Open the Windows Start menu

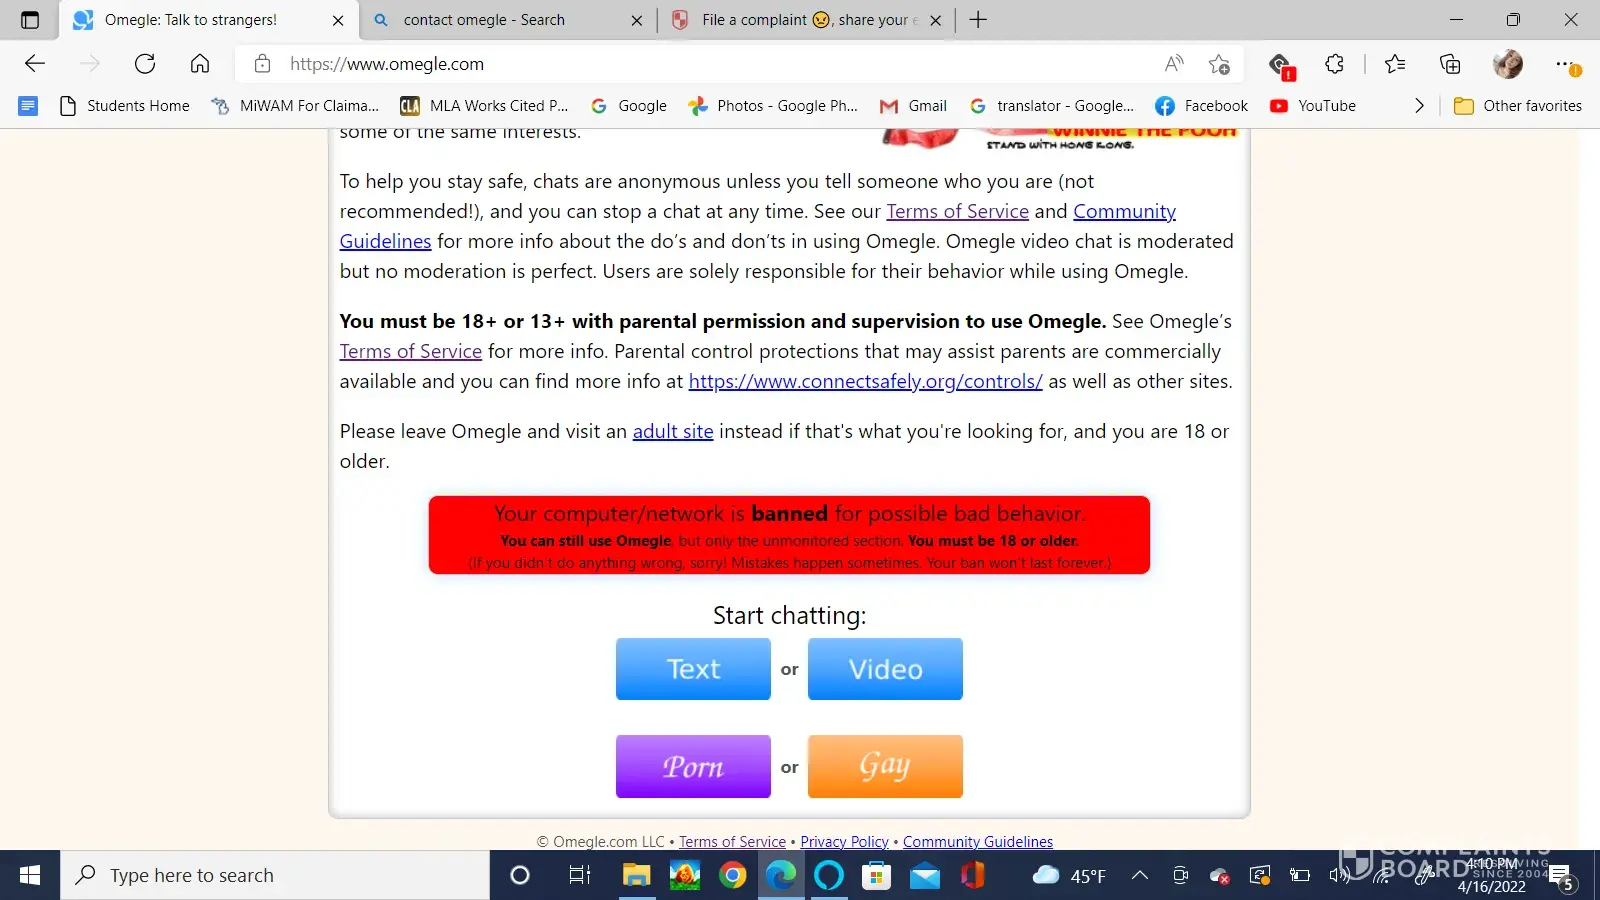(x=30, y=876)
